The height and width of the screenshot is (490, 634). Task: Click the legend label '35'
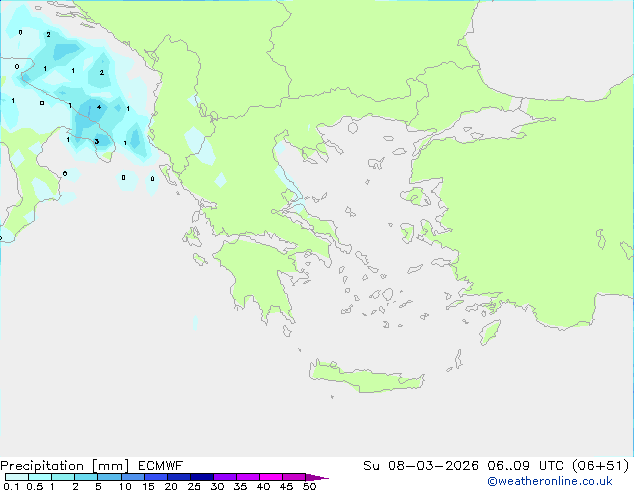click(x=240, y=486)
